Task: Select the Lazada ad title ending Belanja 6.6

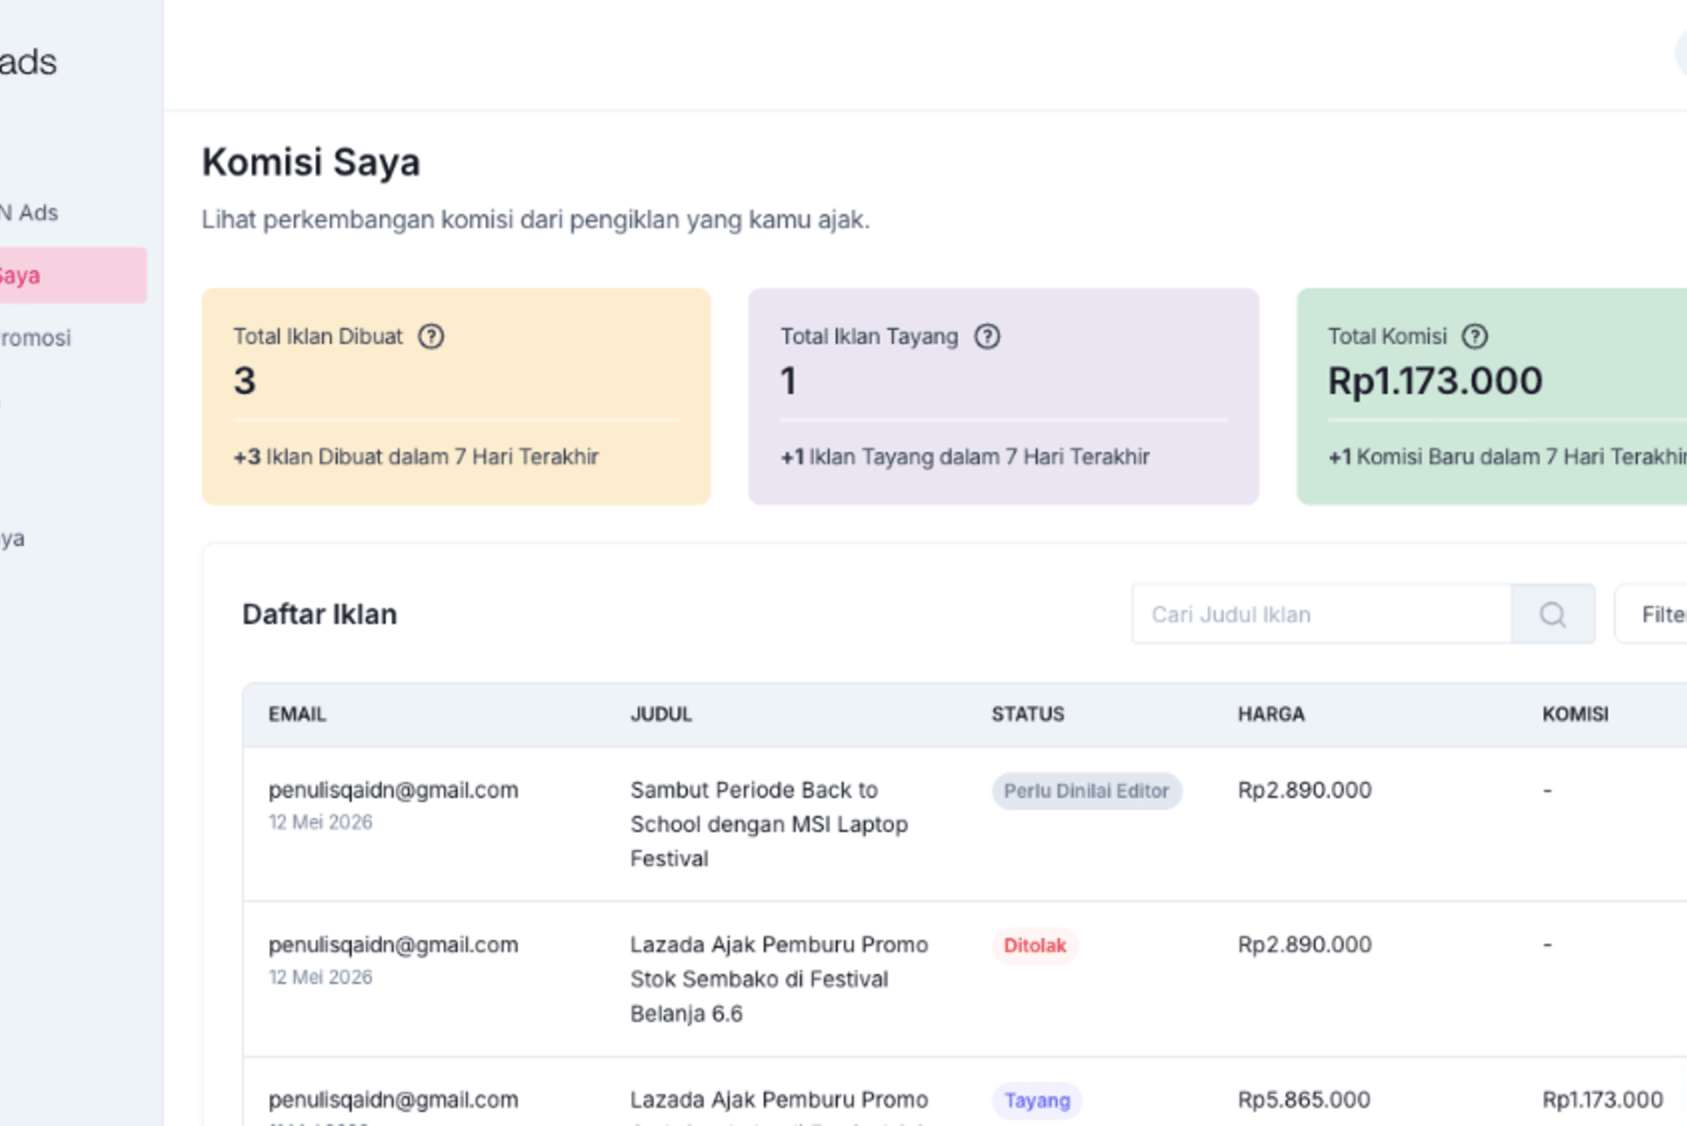Action: pos(779,979)
